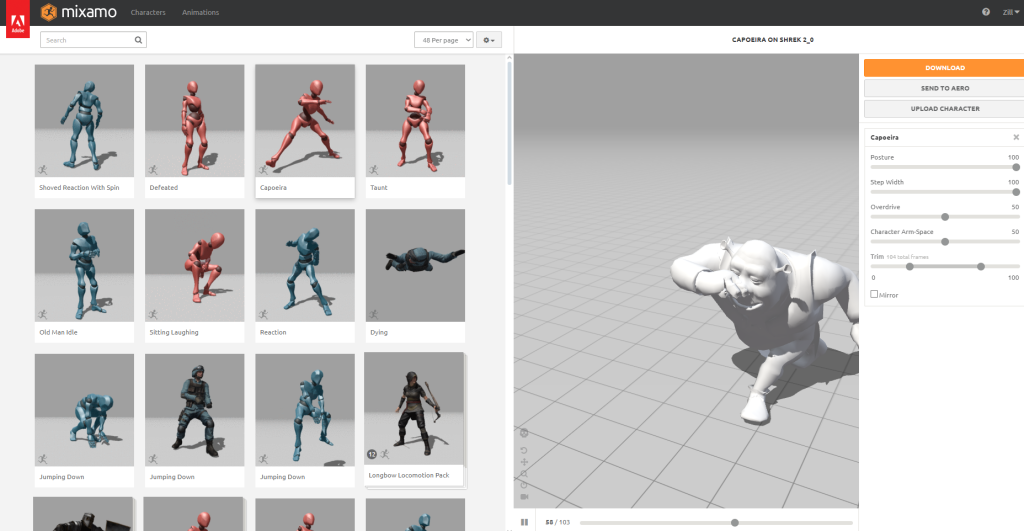Click the orange Download button
The width and height of the screenshot is (1024, 531).
[944, 68]
